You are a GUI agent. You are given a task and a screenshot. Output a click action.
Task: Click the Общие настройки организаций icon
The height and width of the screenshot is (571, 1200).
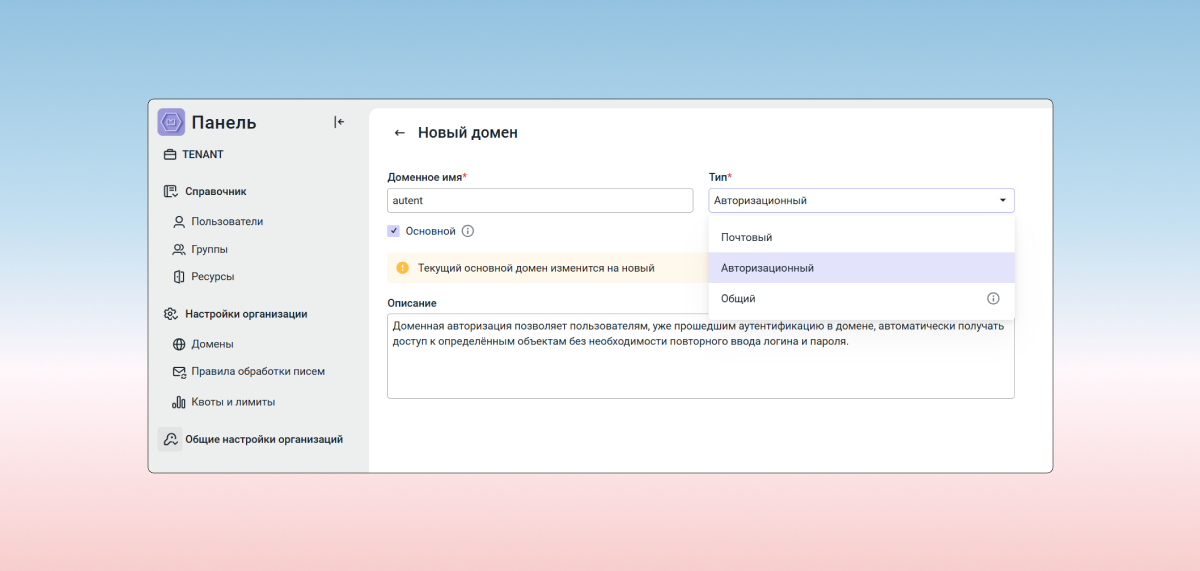pyautogui.click(x=170, y=439)
